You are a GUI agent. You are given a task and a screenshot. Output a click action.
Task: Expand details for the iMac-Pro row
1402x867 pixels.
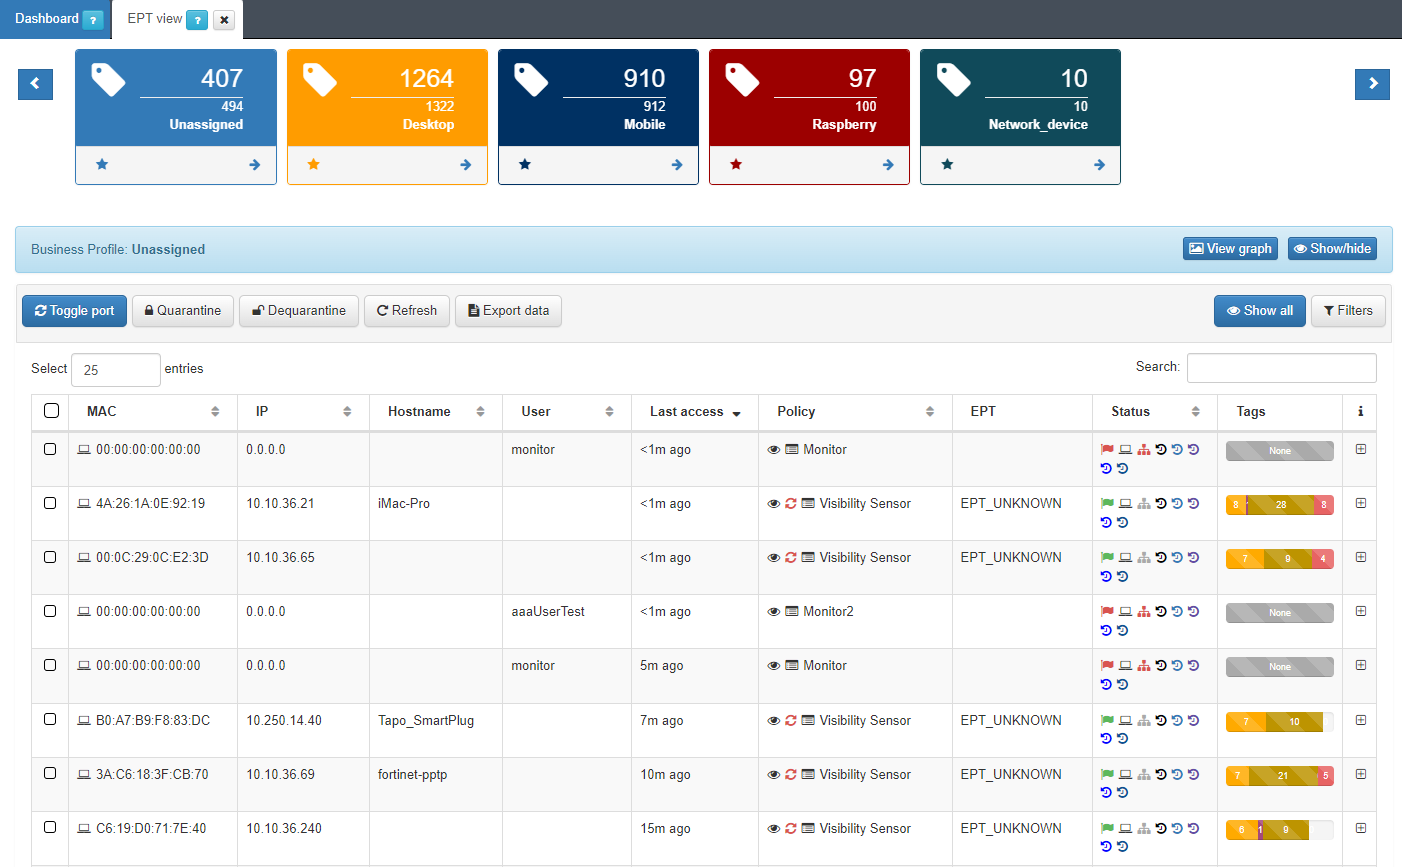[1361, 503]
